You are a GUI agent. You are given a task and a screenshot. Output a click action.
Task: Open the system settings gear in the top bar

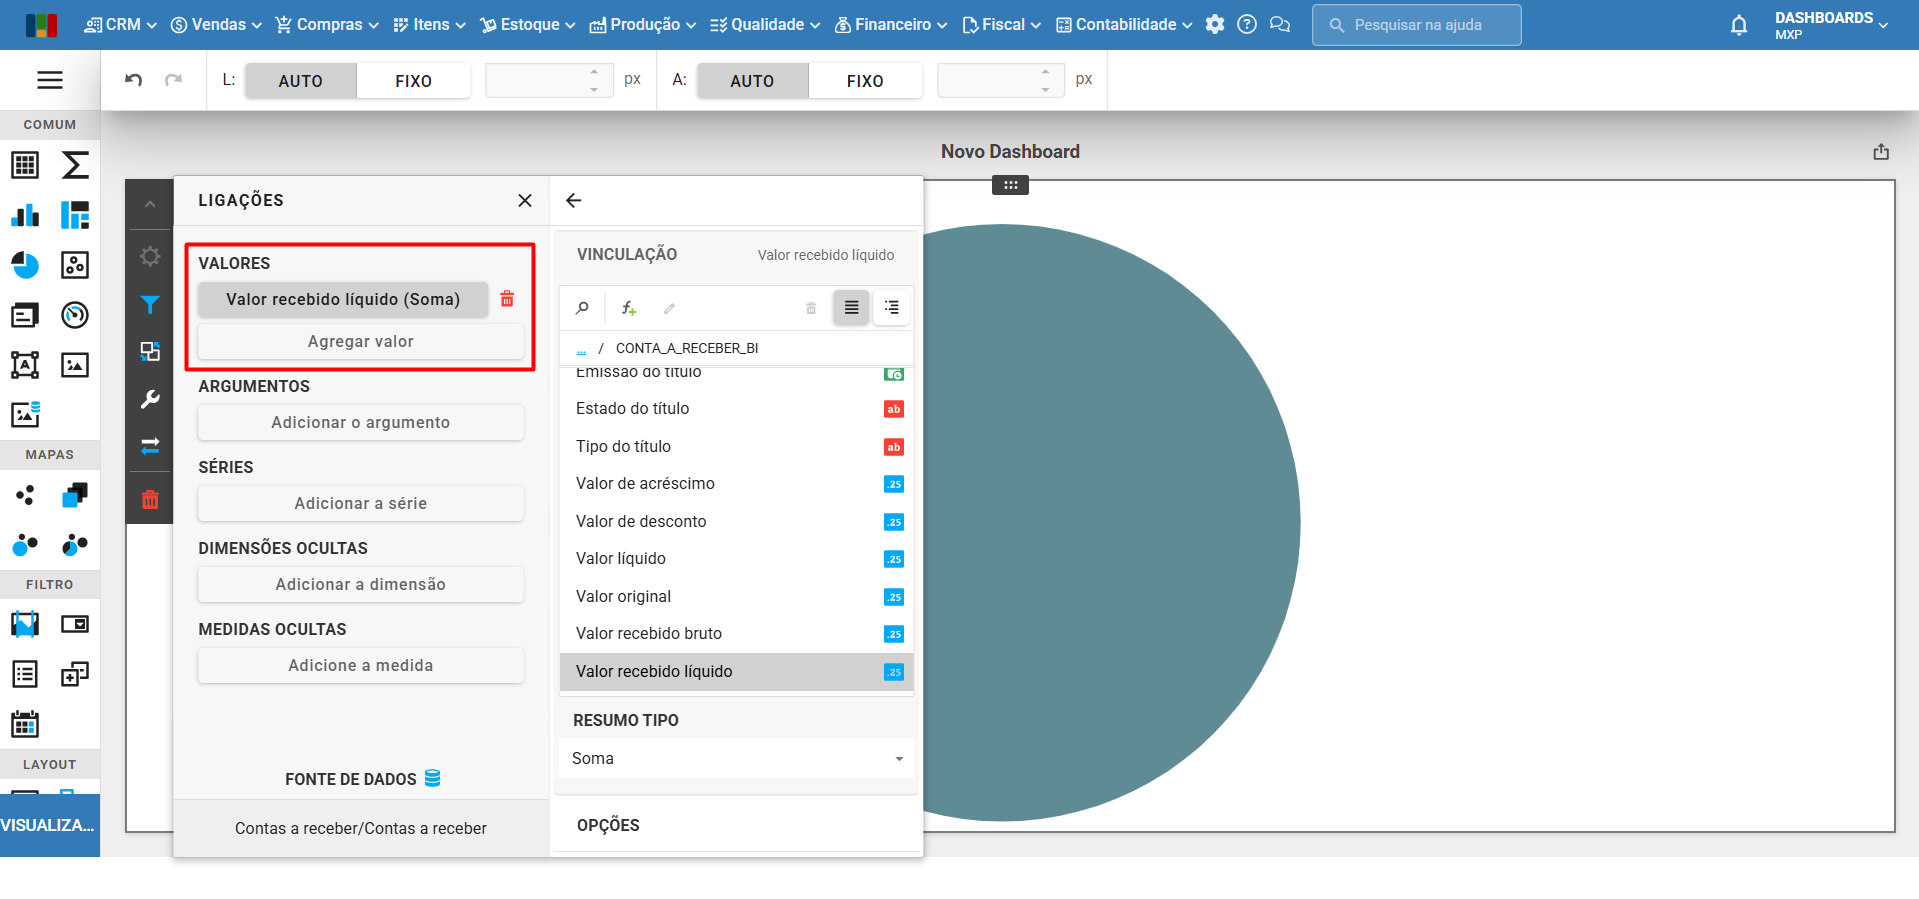[x=1215, y=25]
